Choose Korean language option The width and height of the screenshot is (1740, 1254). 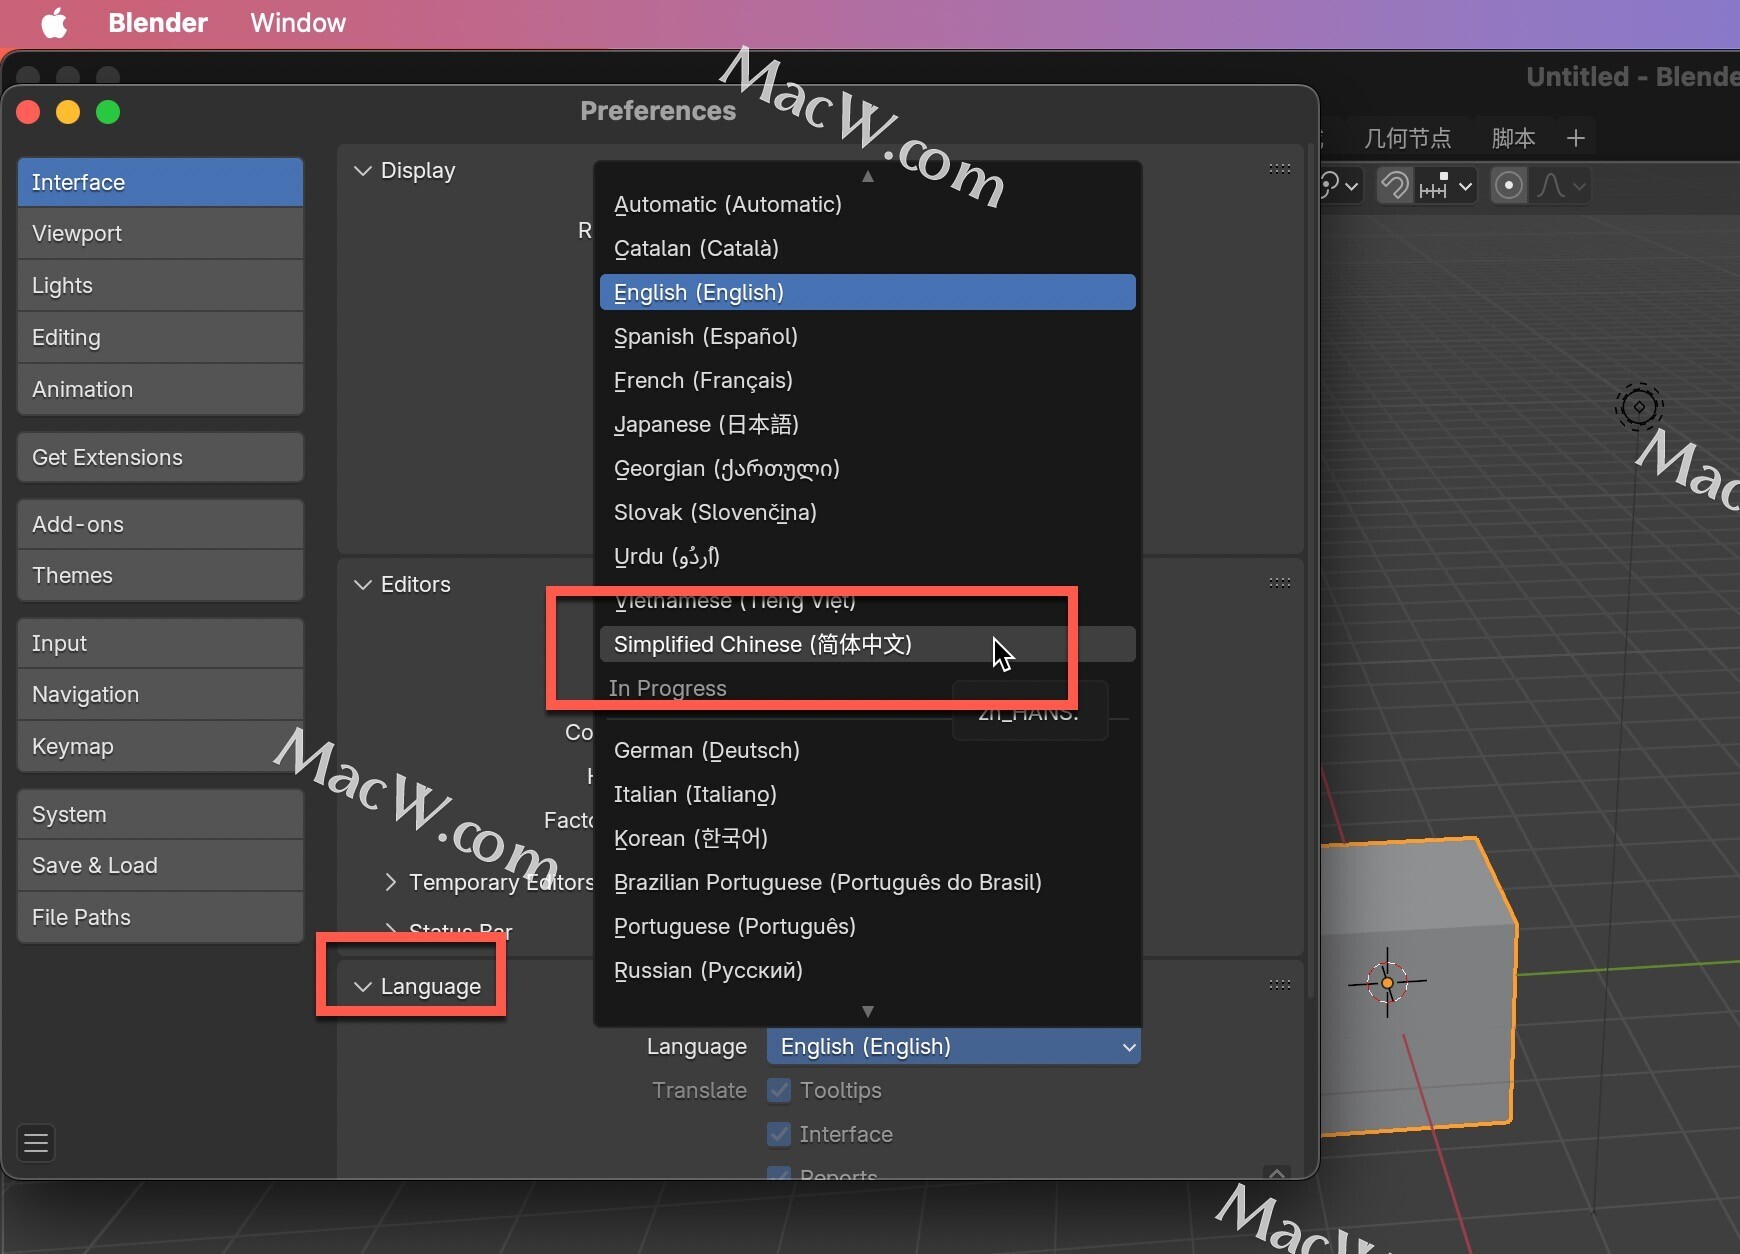coord(868,838)
